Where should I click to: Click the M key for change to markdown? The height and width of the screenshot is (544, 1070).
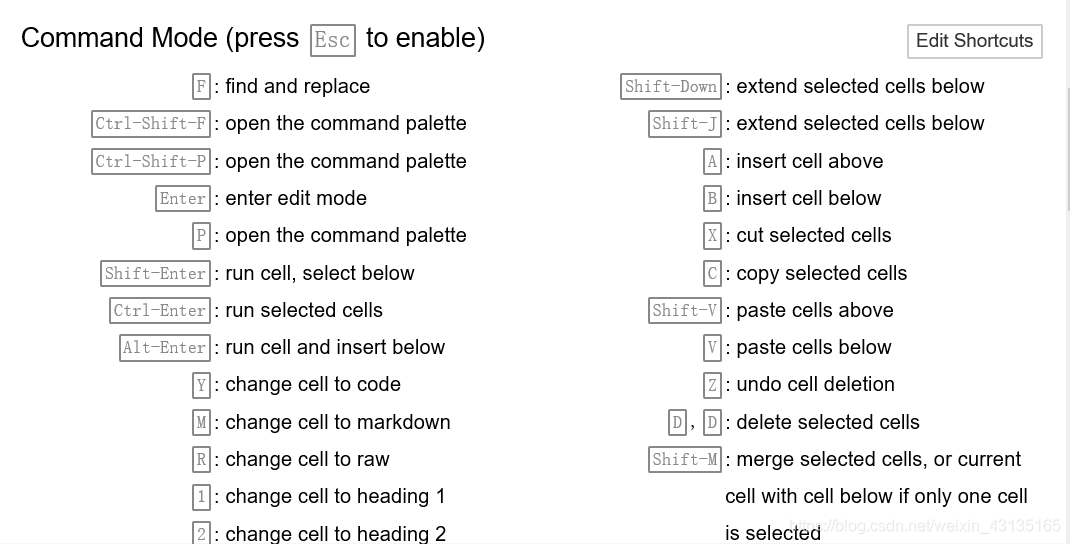[201, 422]
